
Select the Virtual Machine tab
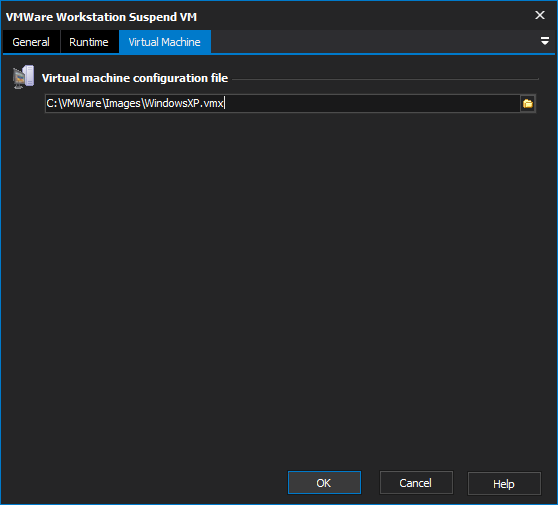[165, 42]
